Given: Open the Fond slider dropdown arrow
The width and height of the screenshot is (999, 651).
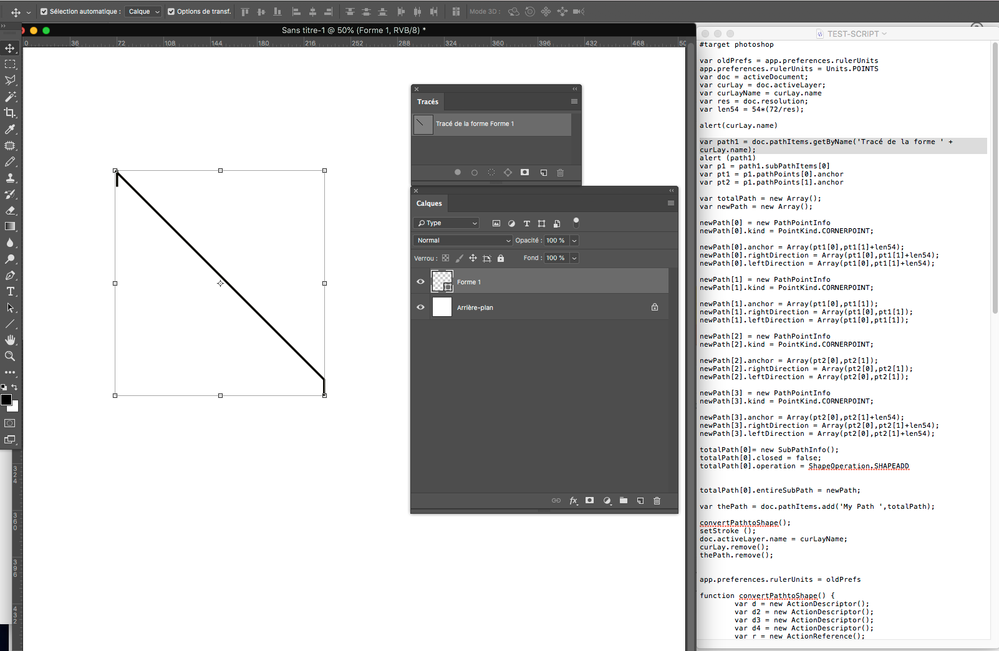Looking at the screenshot, I should click(574, 258).
